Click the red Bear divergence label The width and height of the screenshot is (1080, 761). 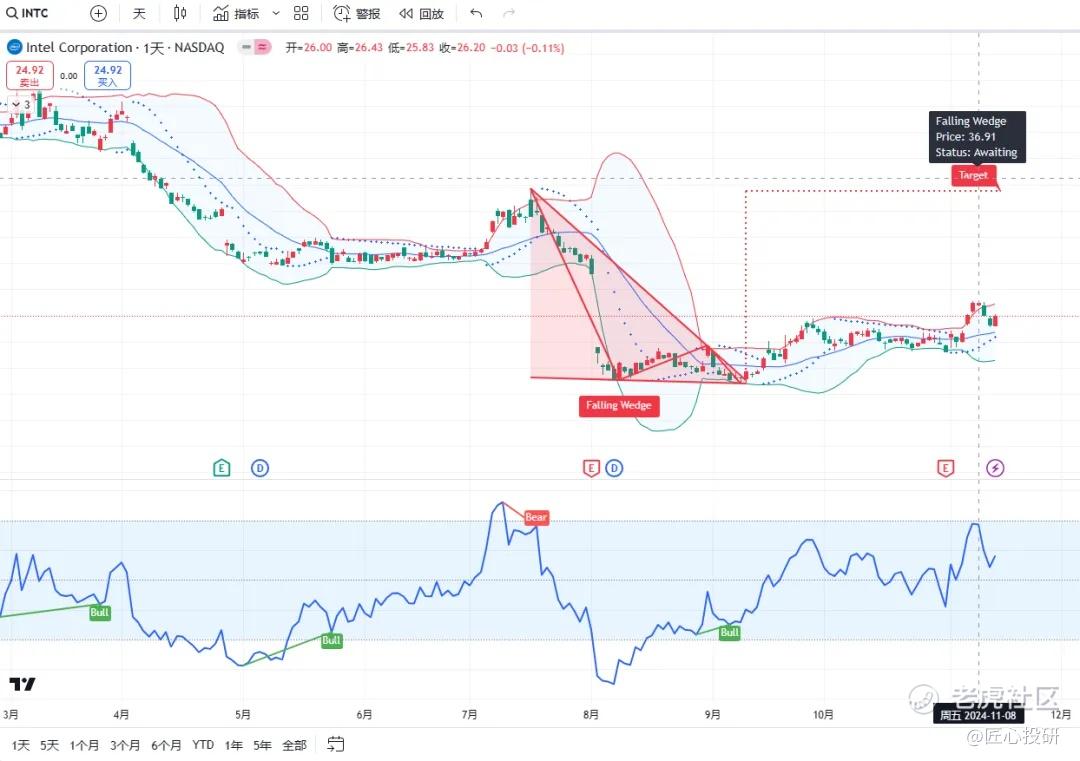tap(536, 517)
